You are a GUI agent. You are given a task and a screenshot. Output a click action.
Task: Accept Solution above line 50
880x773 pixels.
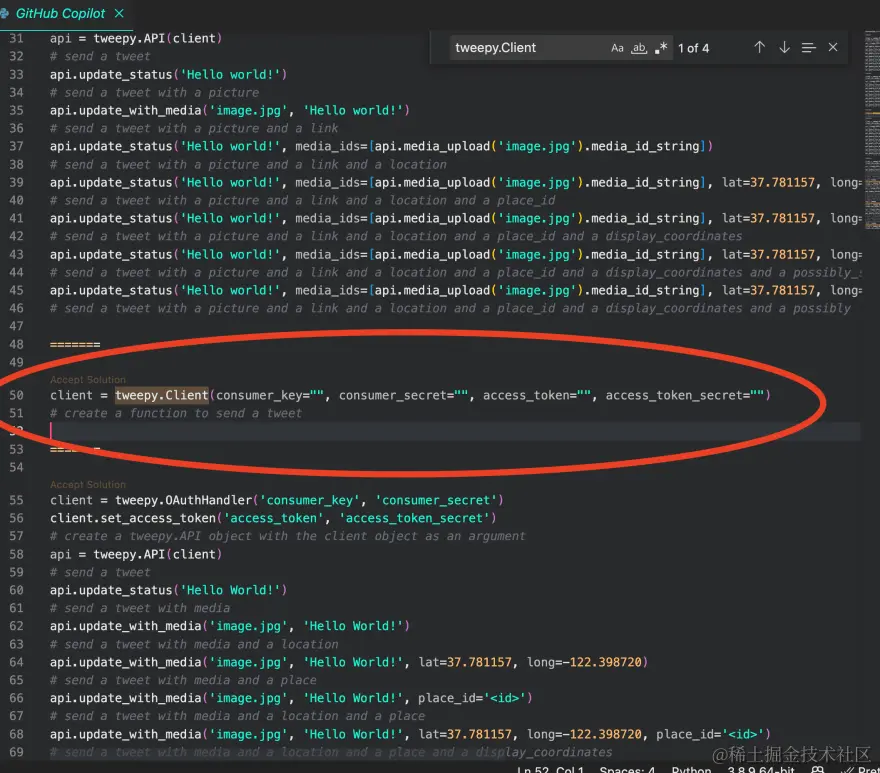pos(88,379)
